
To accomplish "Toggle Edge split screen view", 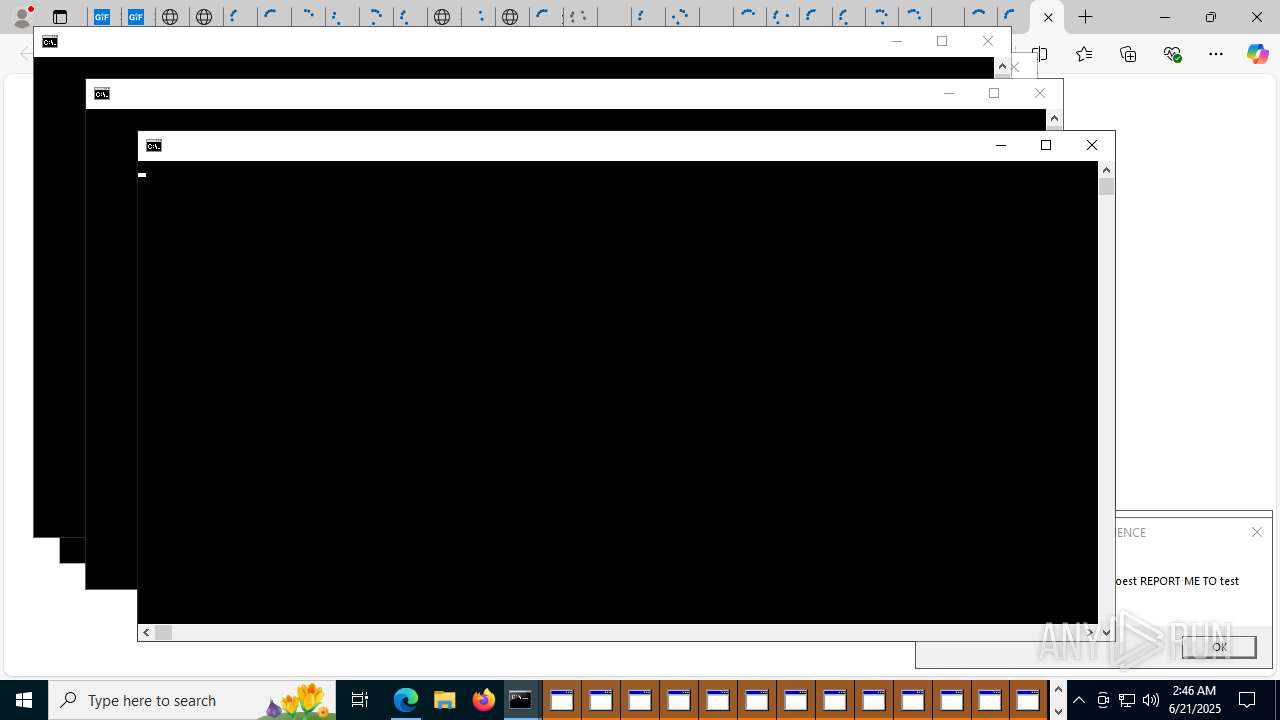I will (1040, 54).
